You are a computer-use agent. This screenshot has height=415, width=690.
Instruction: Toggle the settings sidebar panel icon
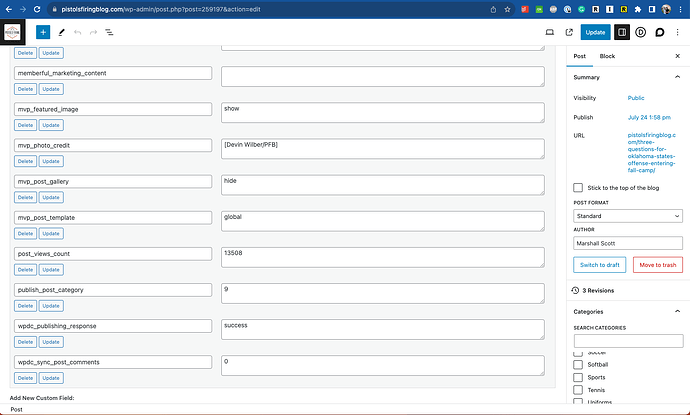(622, 32)
